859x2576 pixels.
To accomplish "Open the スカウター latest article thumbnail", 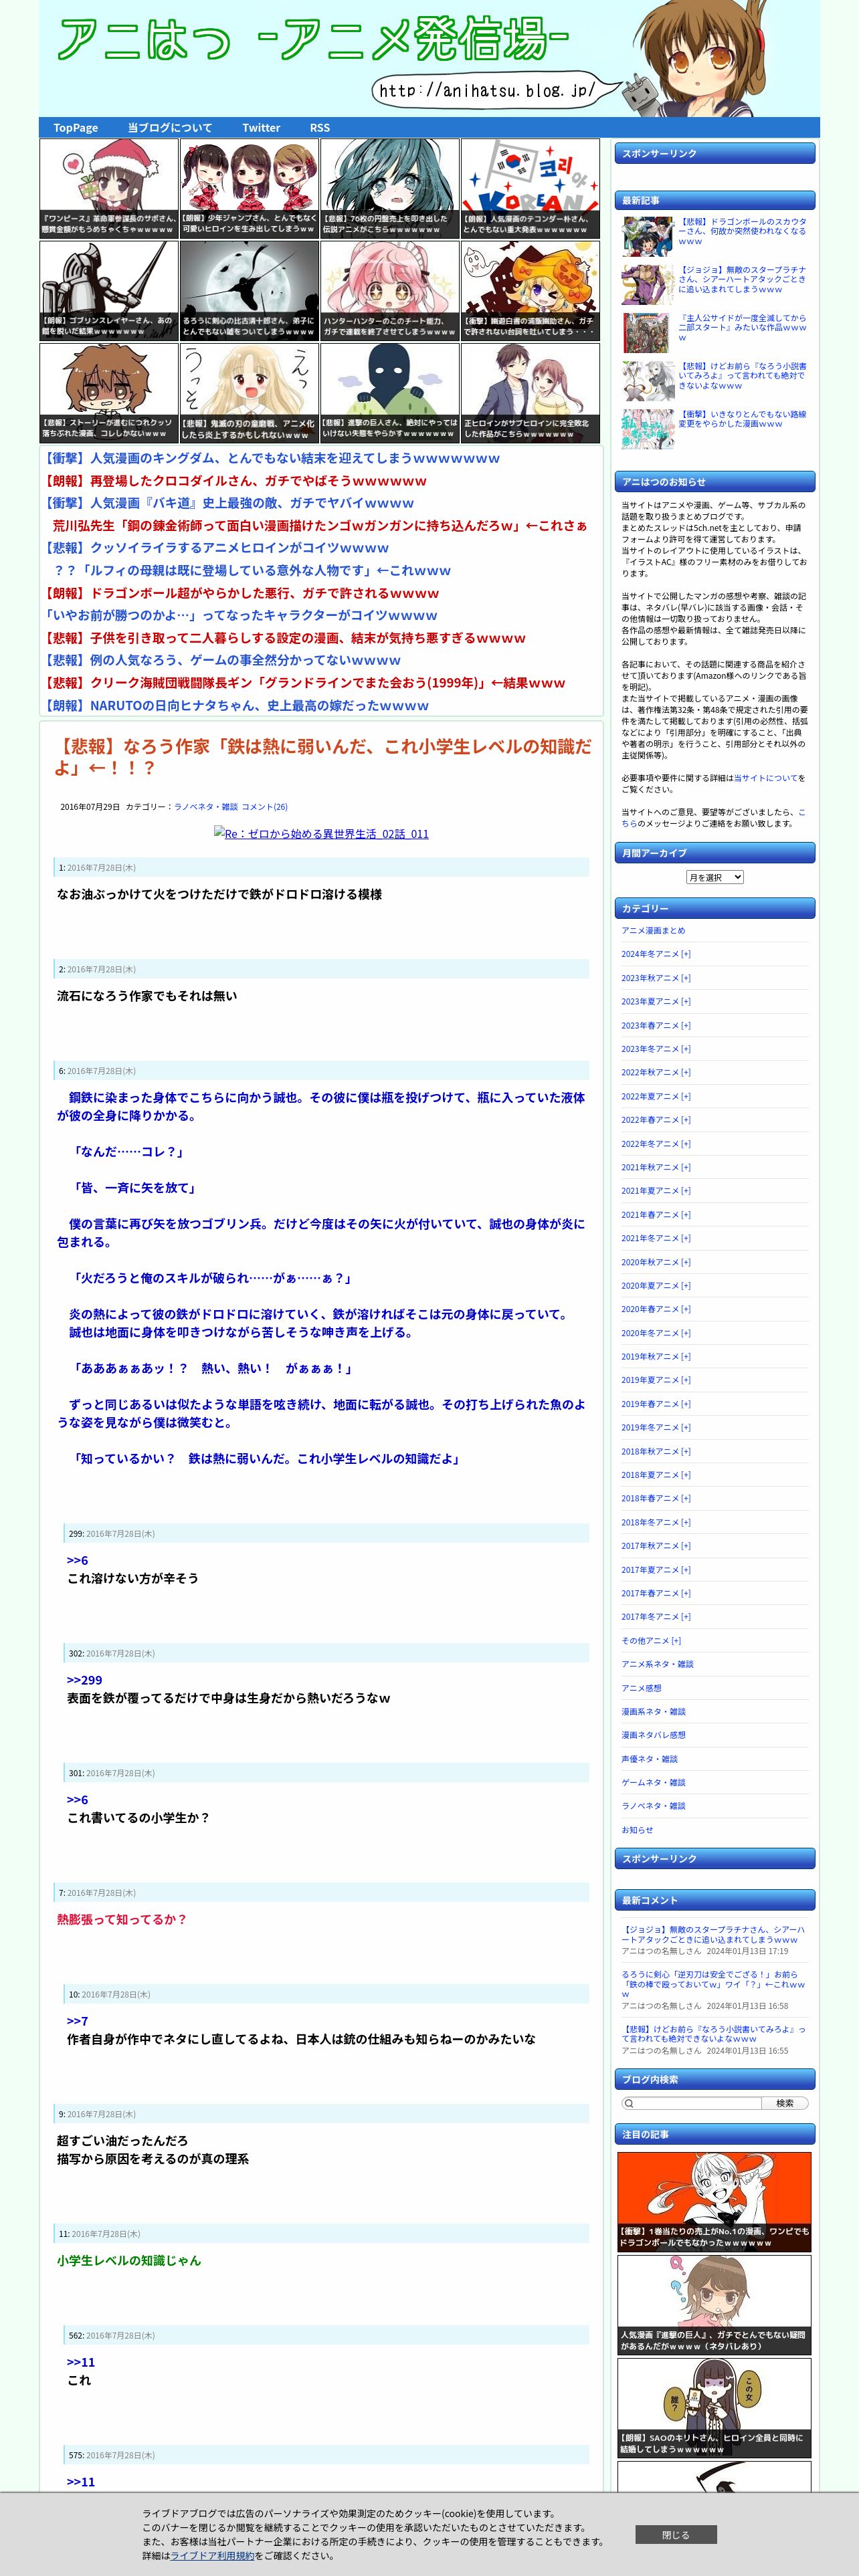I will point(647,237).
